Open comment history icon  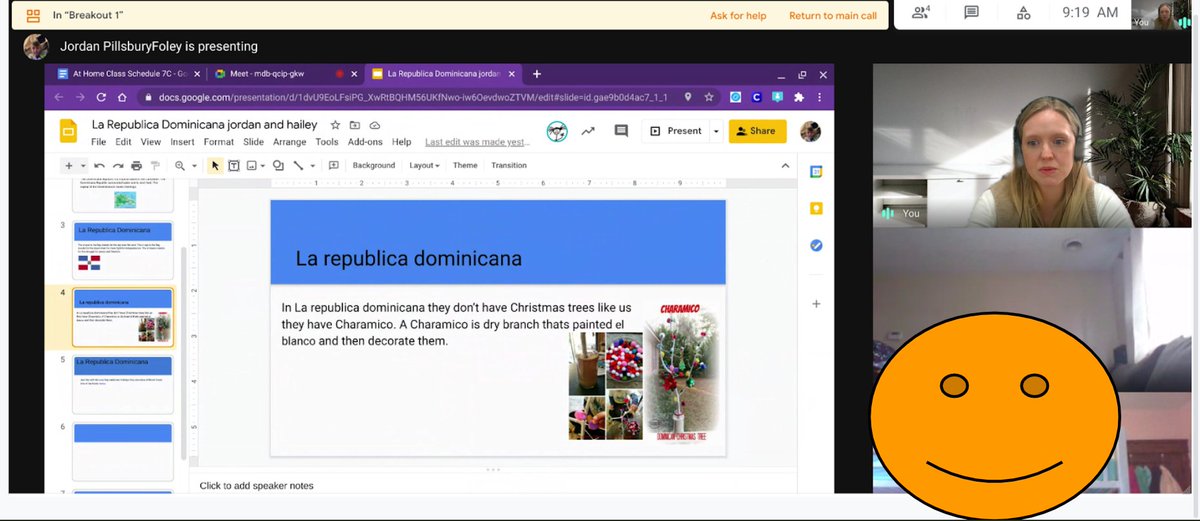click(x=621, y=131)
